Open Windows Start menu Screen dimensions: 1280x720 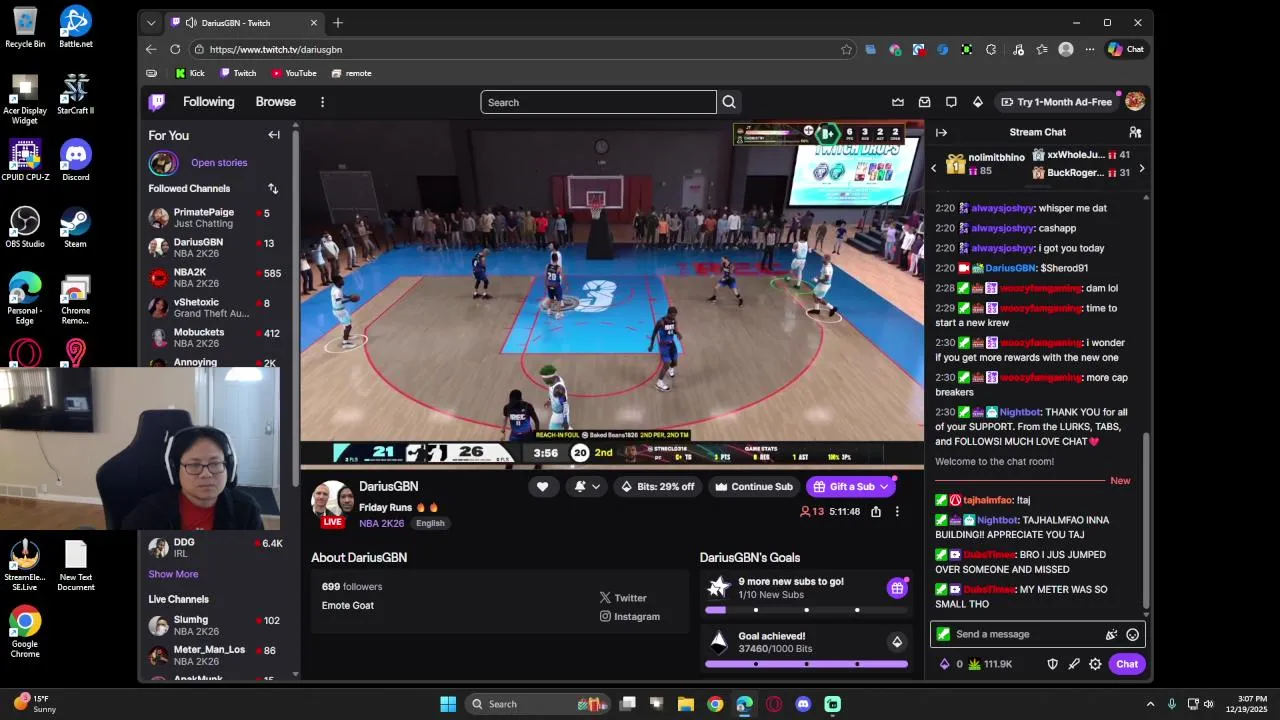tap(448, 704)
